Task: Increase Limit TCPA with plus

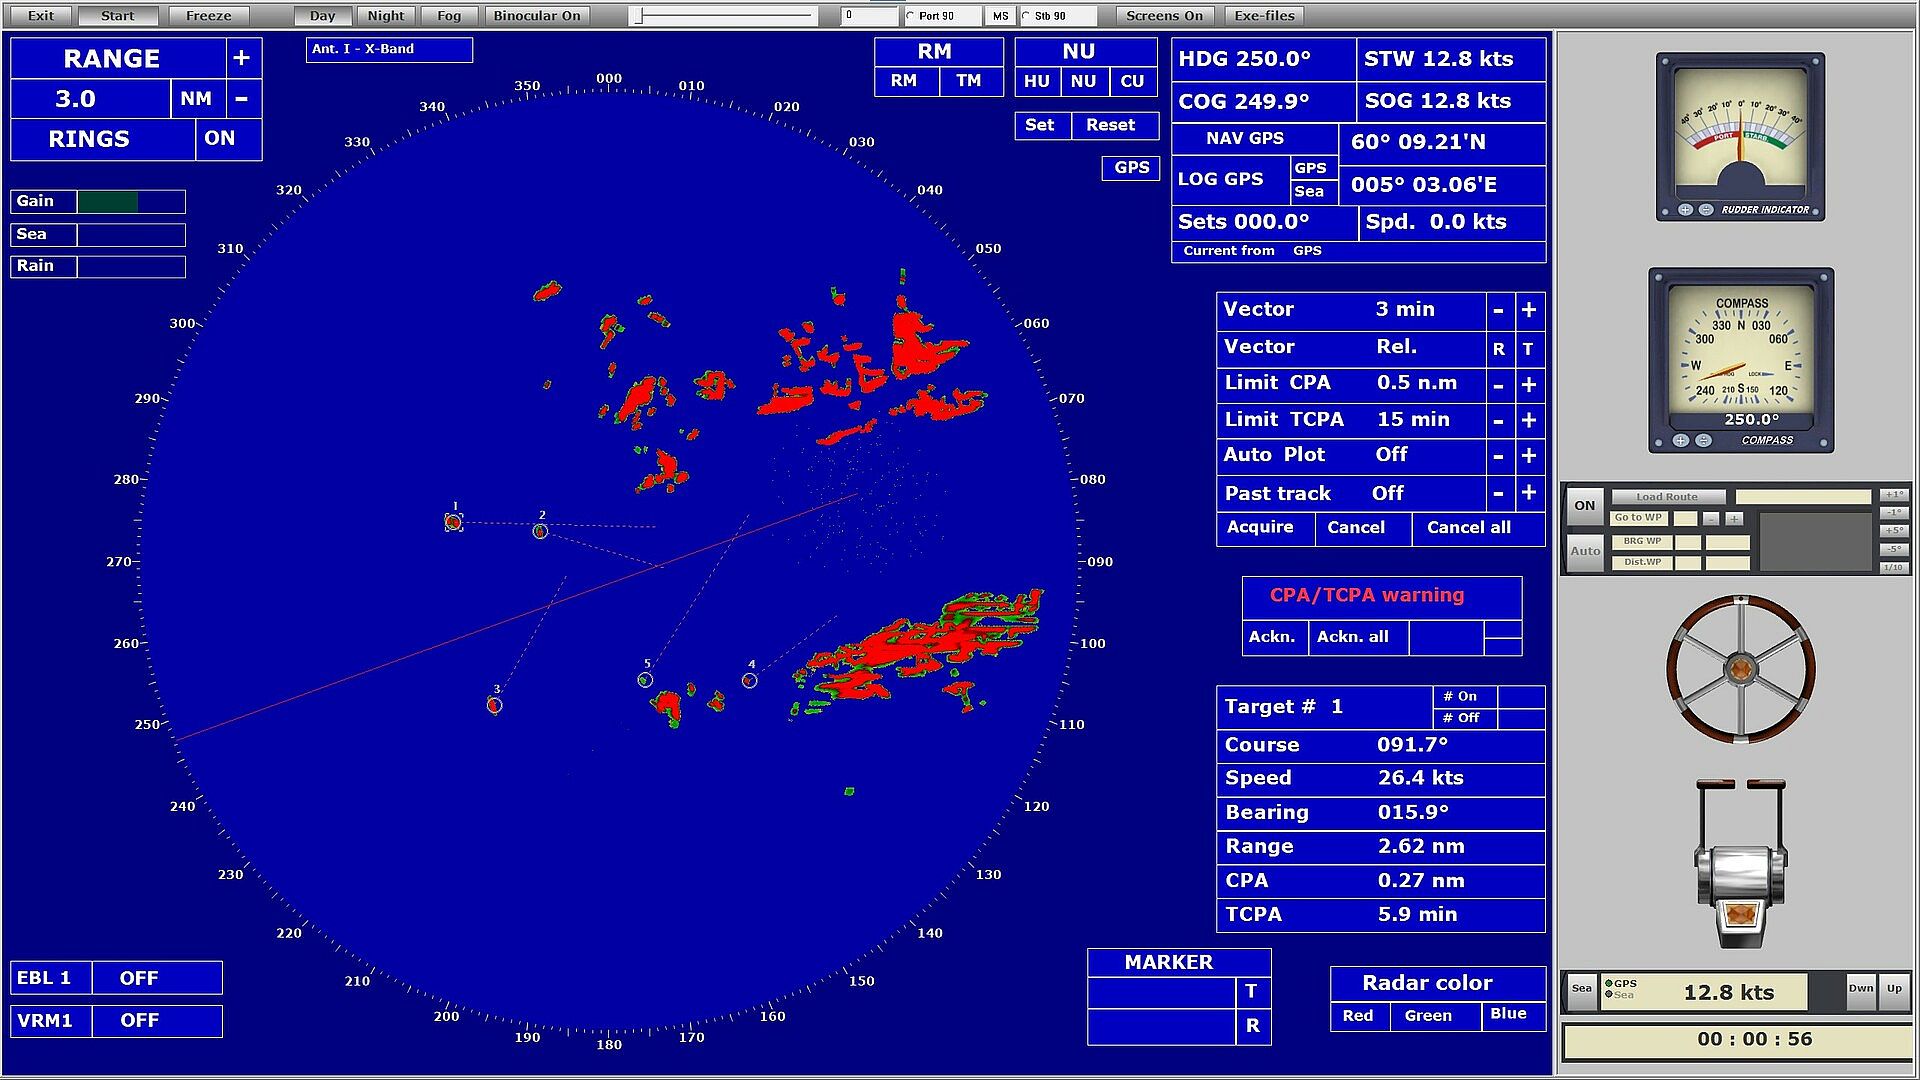Action: pyautogui.click(x=1528, y=421)
